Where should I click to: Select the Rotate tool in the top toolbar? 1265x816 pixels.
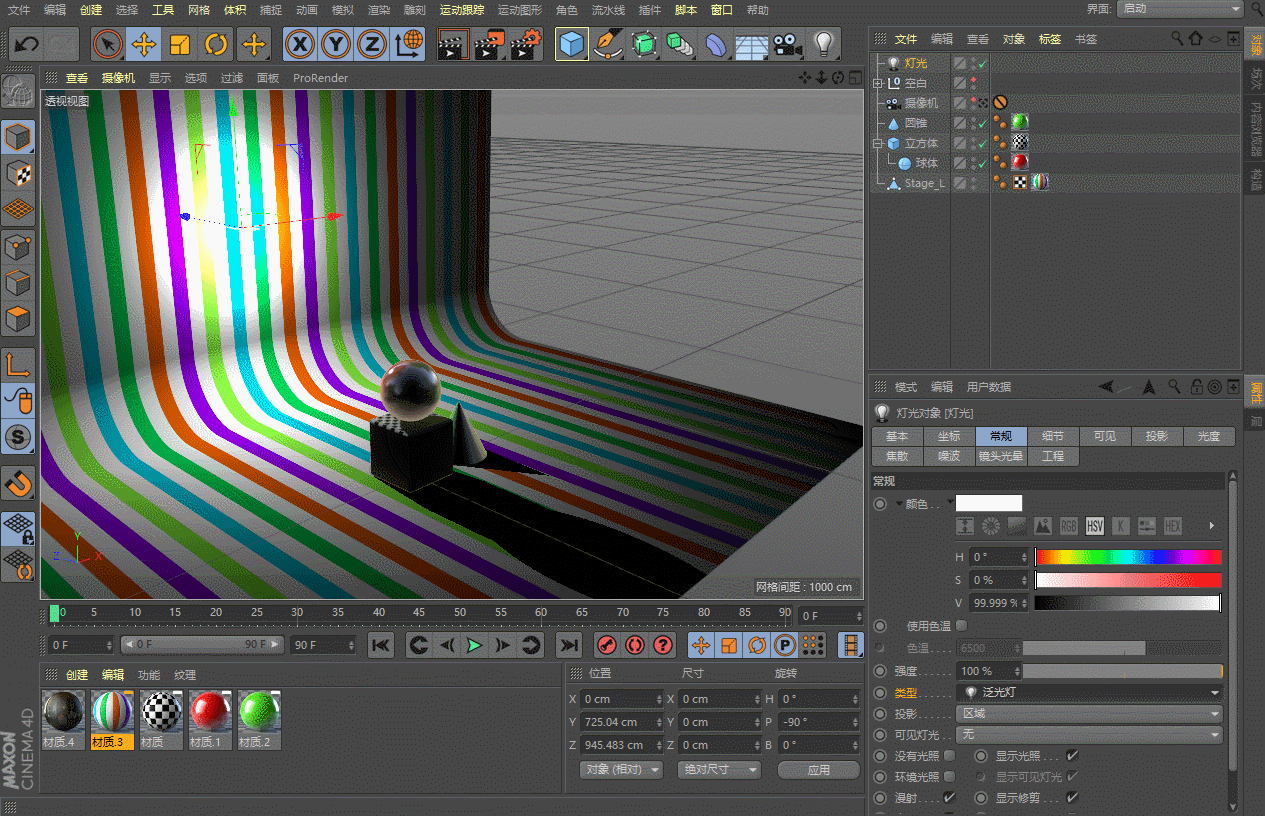click(216, 45)
